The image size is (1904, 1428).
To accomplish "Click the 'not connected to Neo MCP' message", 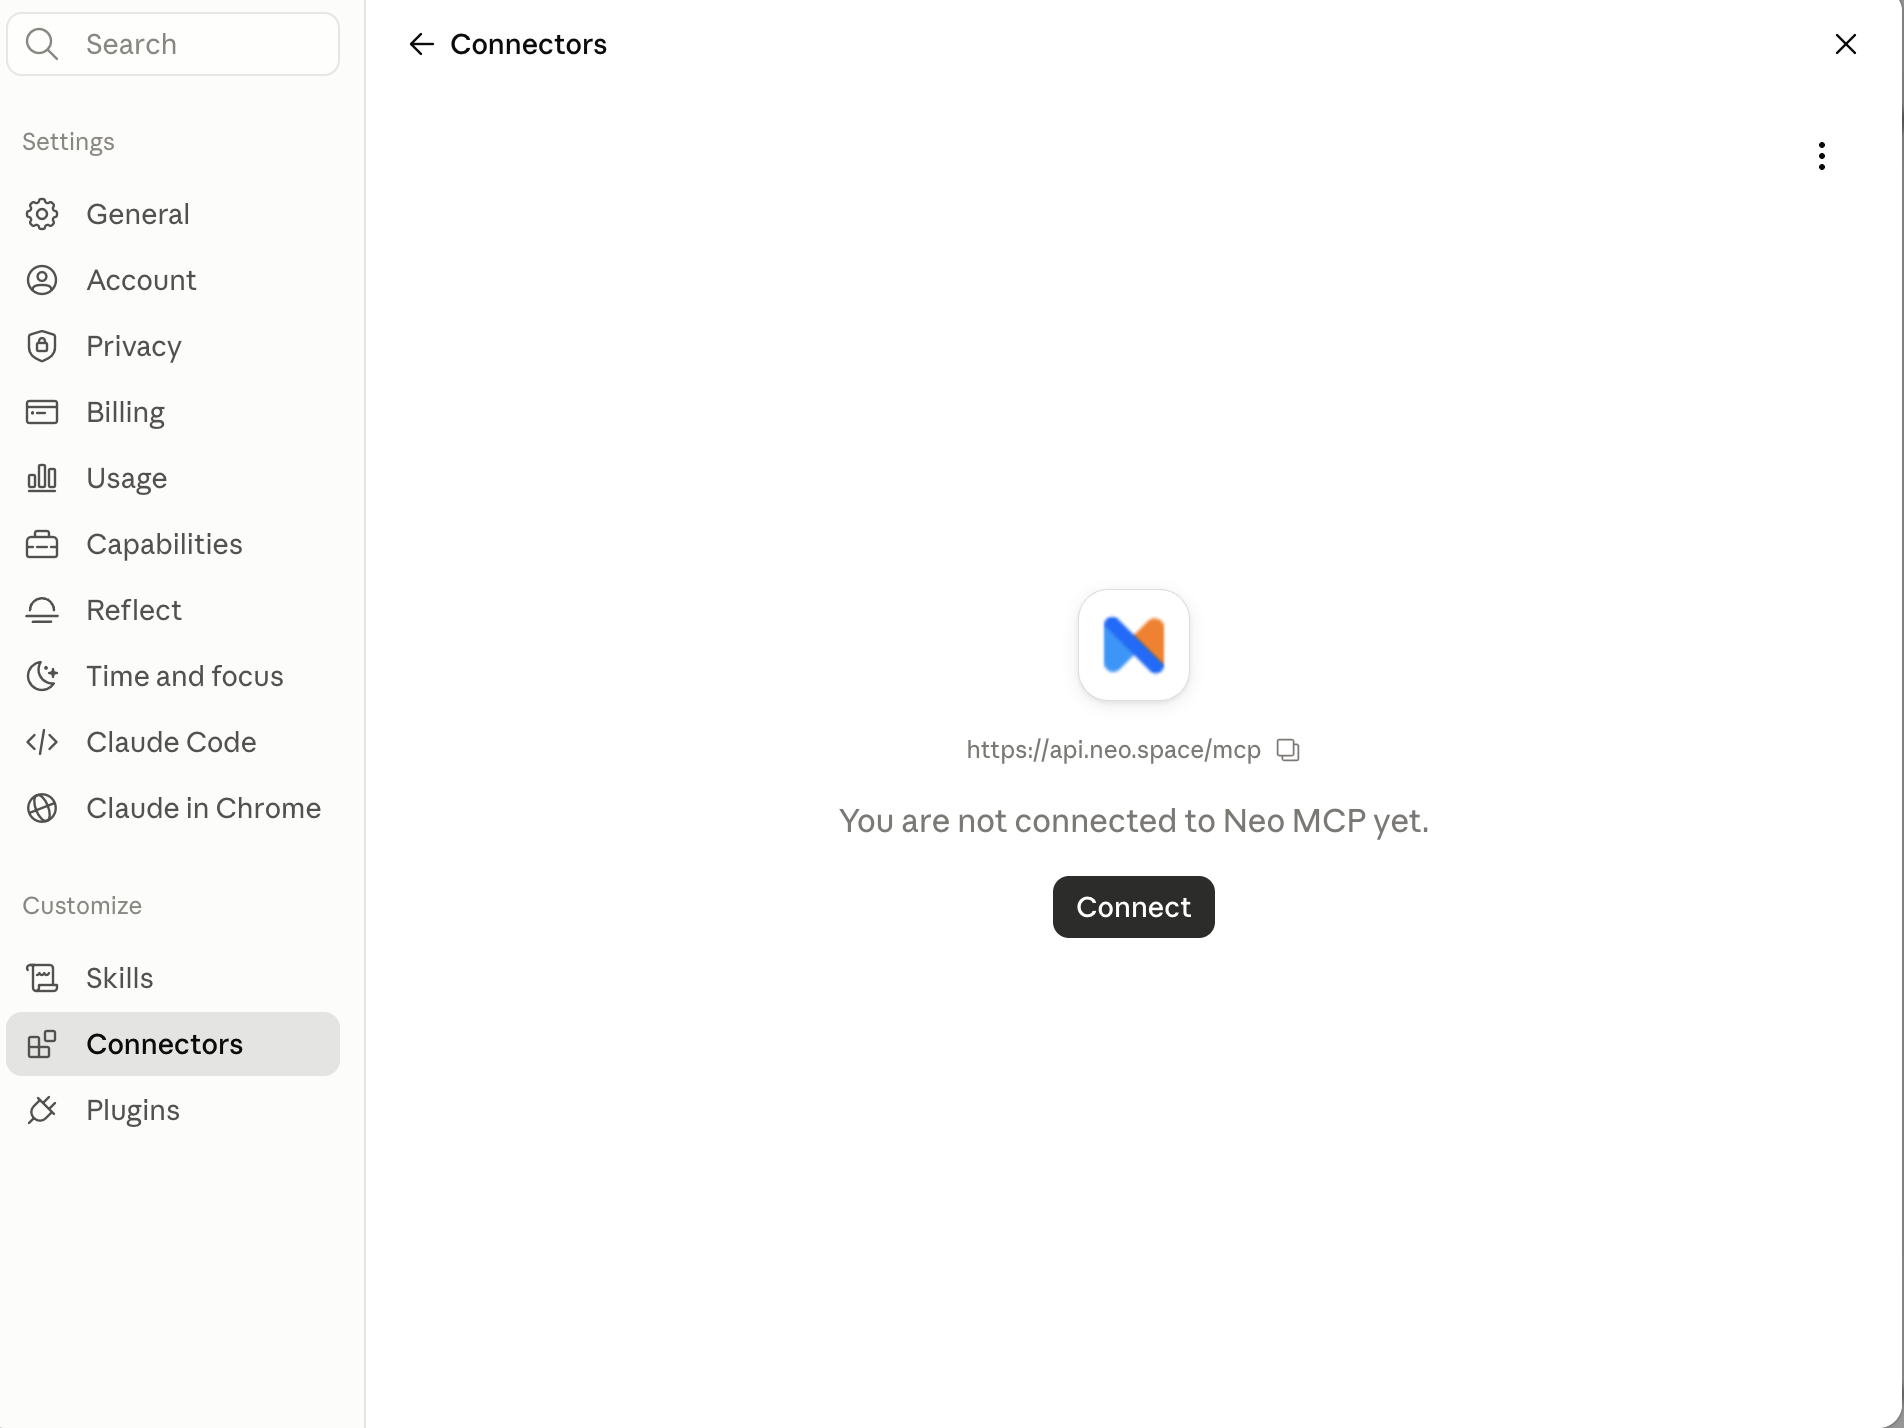I will pos(1133,821).
